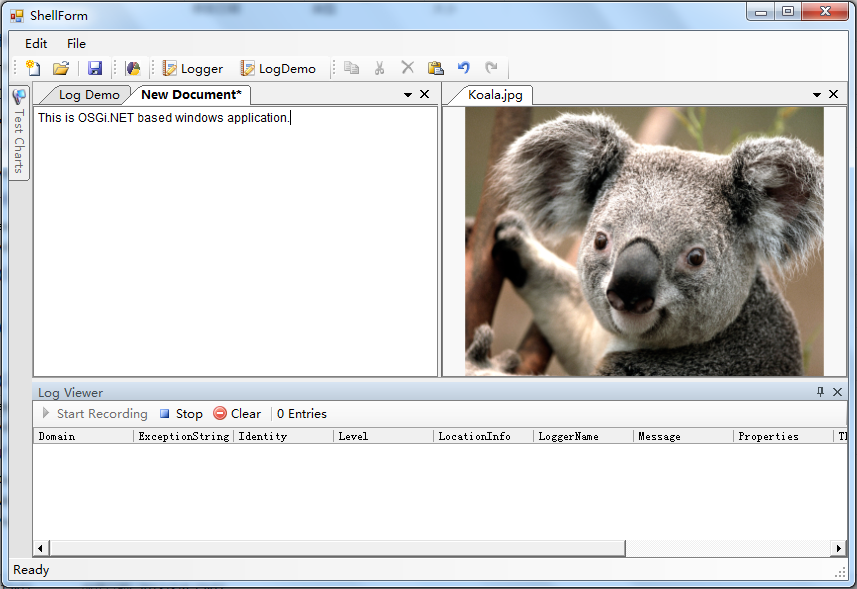This screenshot has width=857, height=589.
Task: Switch to the Log Demo tab
Action: (88, 93)
